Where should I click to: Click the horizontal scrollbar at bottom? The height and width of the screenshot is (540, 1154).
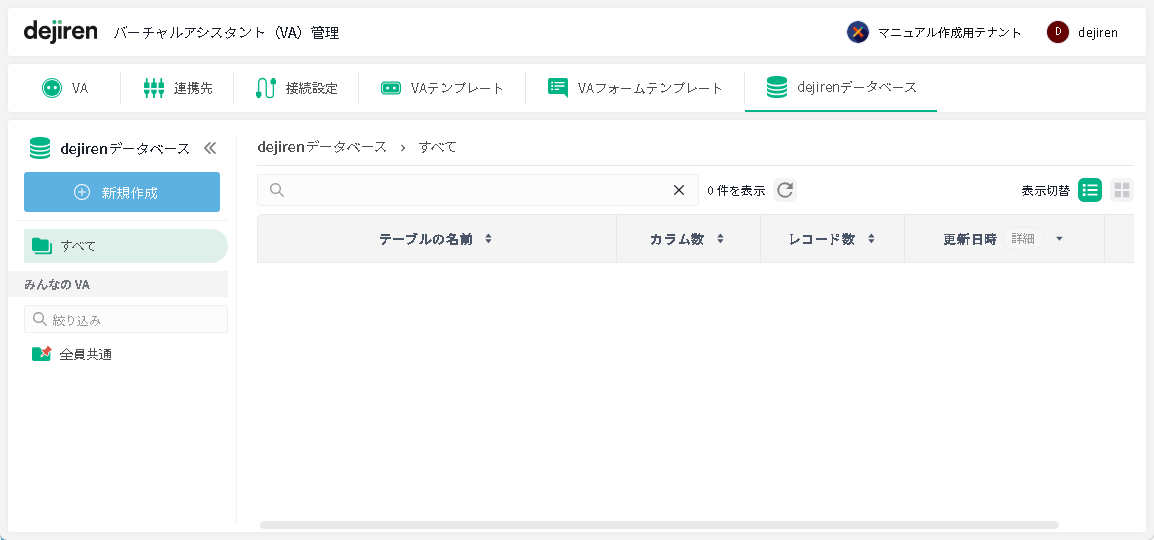pyautogui.click(x=658, y=524)
